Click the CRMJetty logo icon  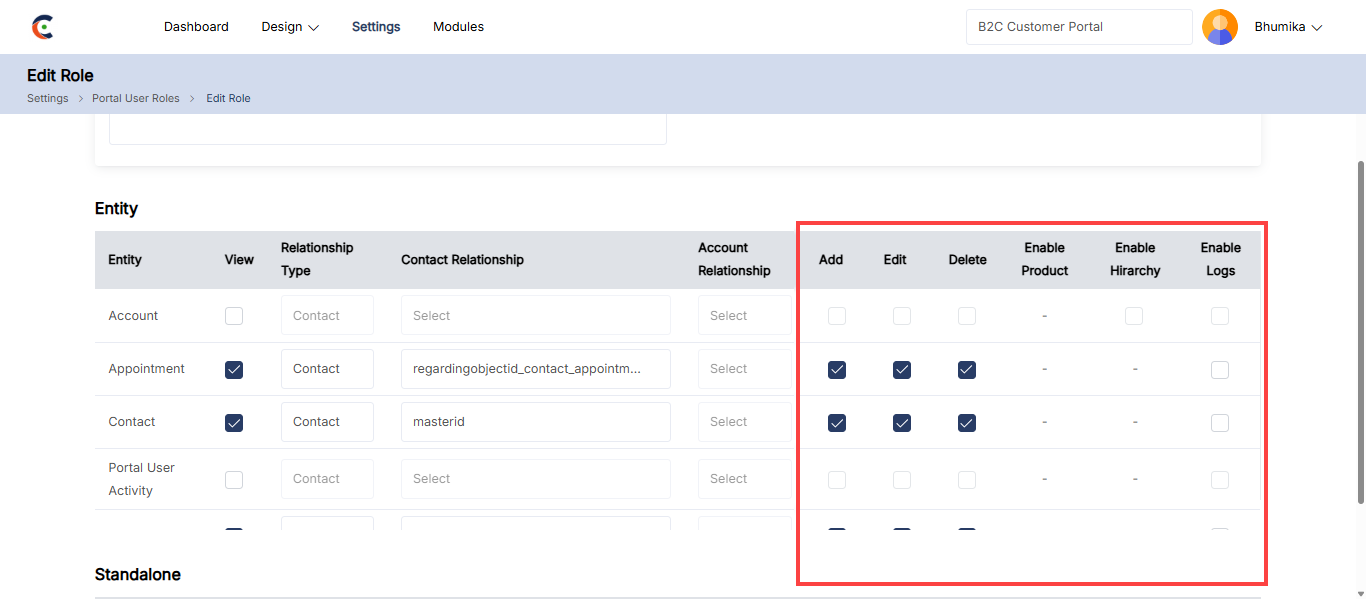tap(42, 27)
